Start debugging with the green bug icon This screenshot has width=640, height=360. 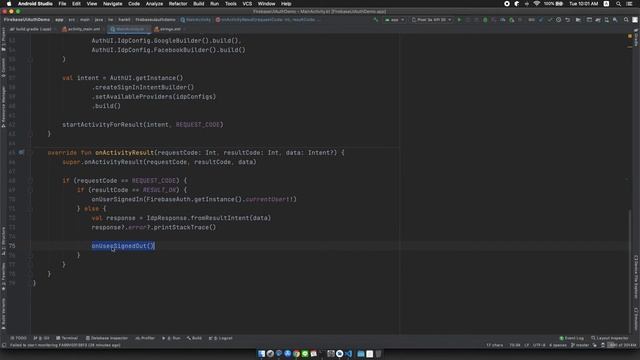(x=485, y=20)
